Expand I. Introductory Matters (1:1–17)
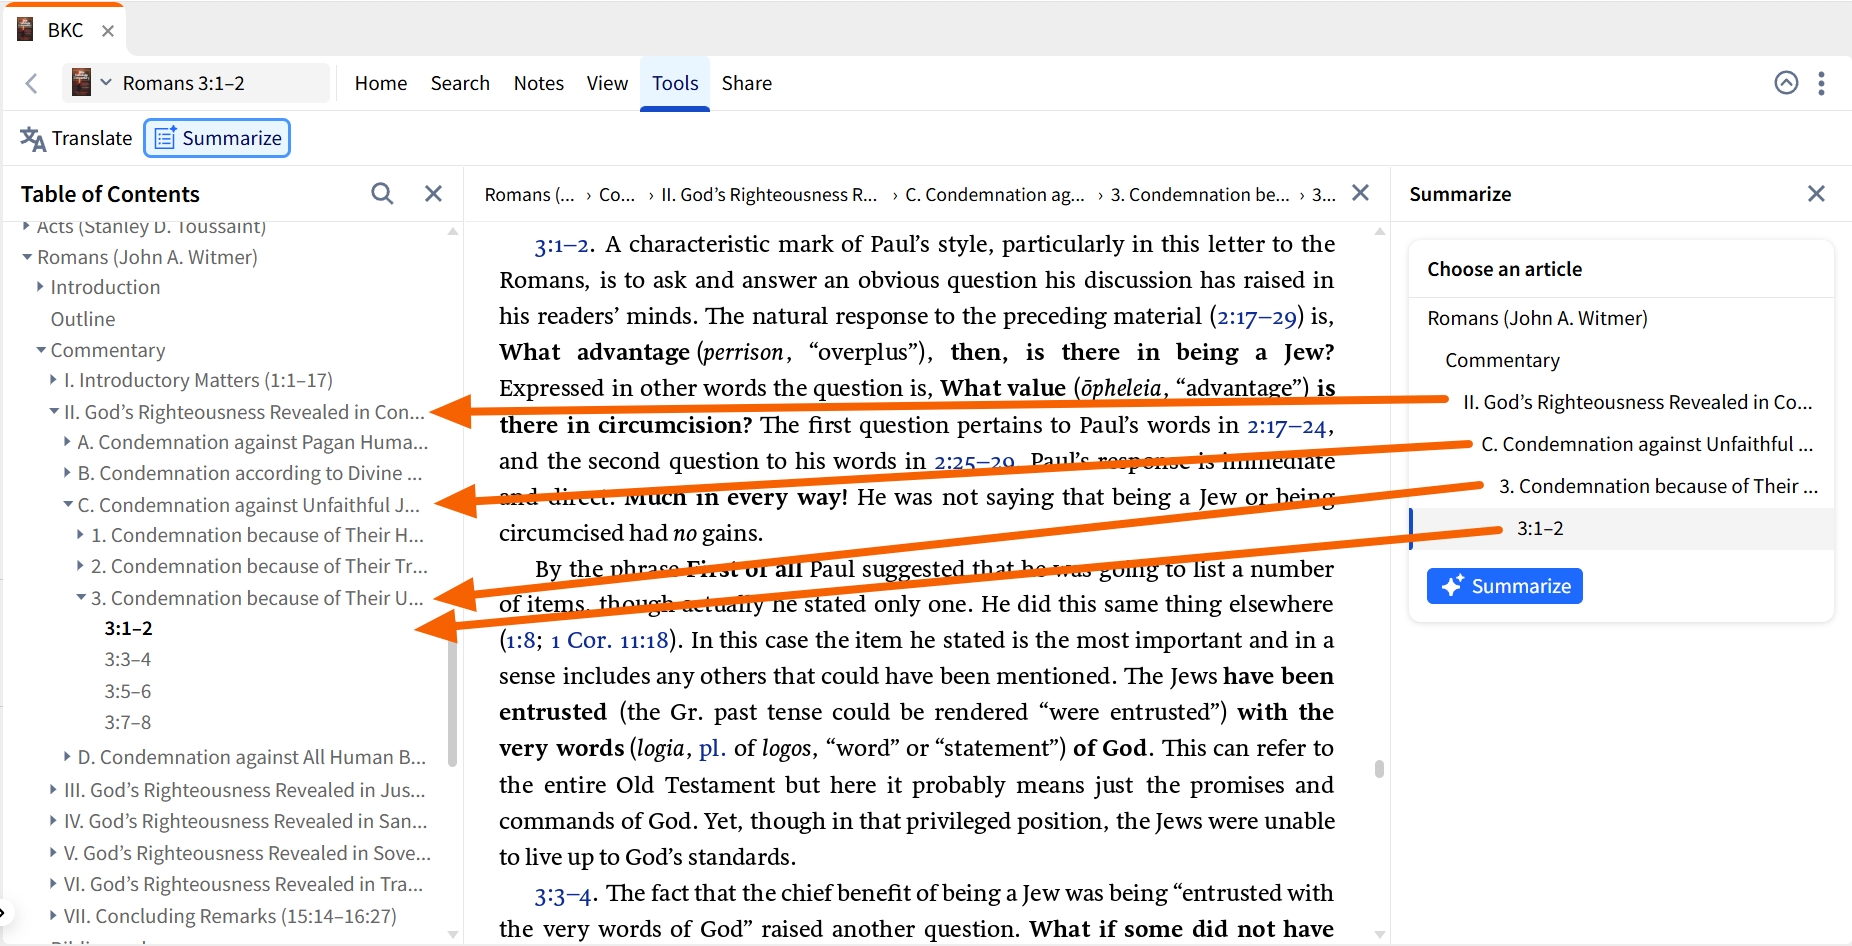This screenshot has height=946, width=1852. point(53,380)
